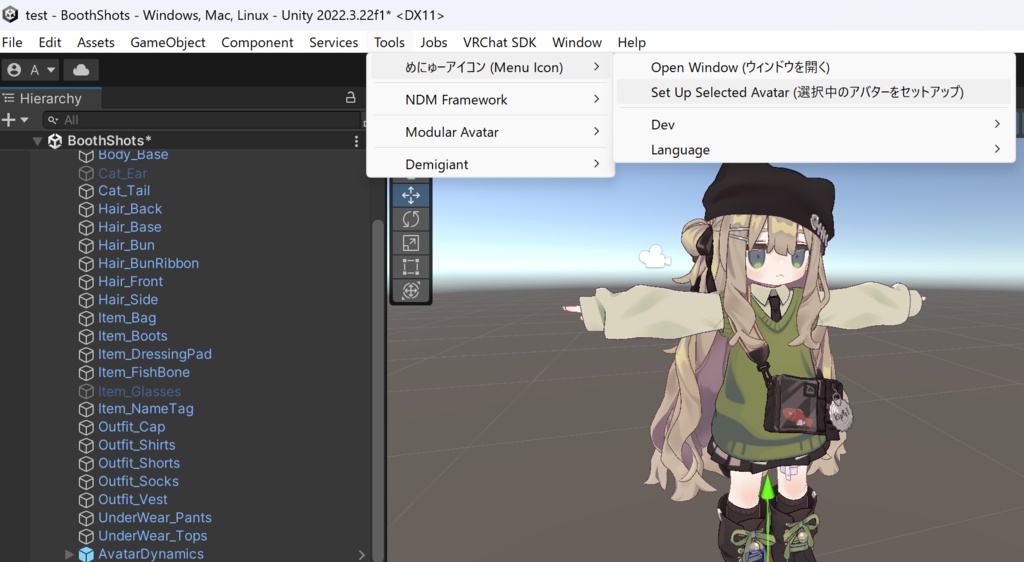
Task: Select Hair_Front object
Action: [131, 281]
